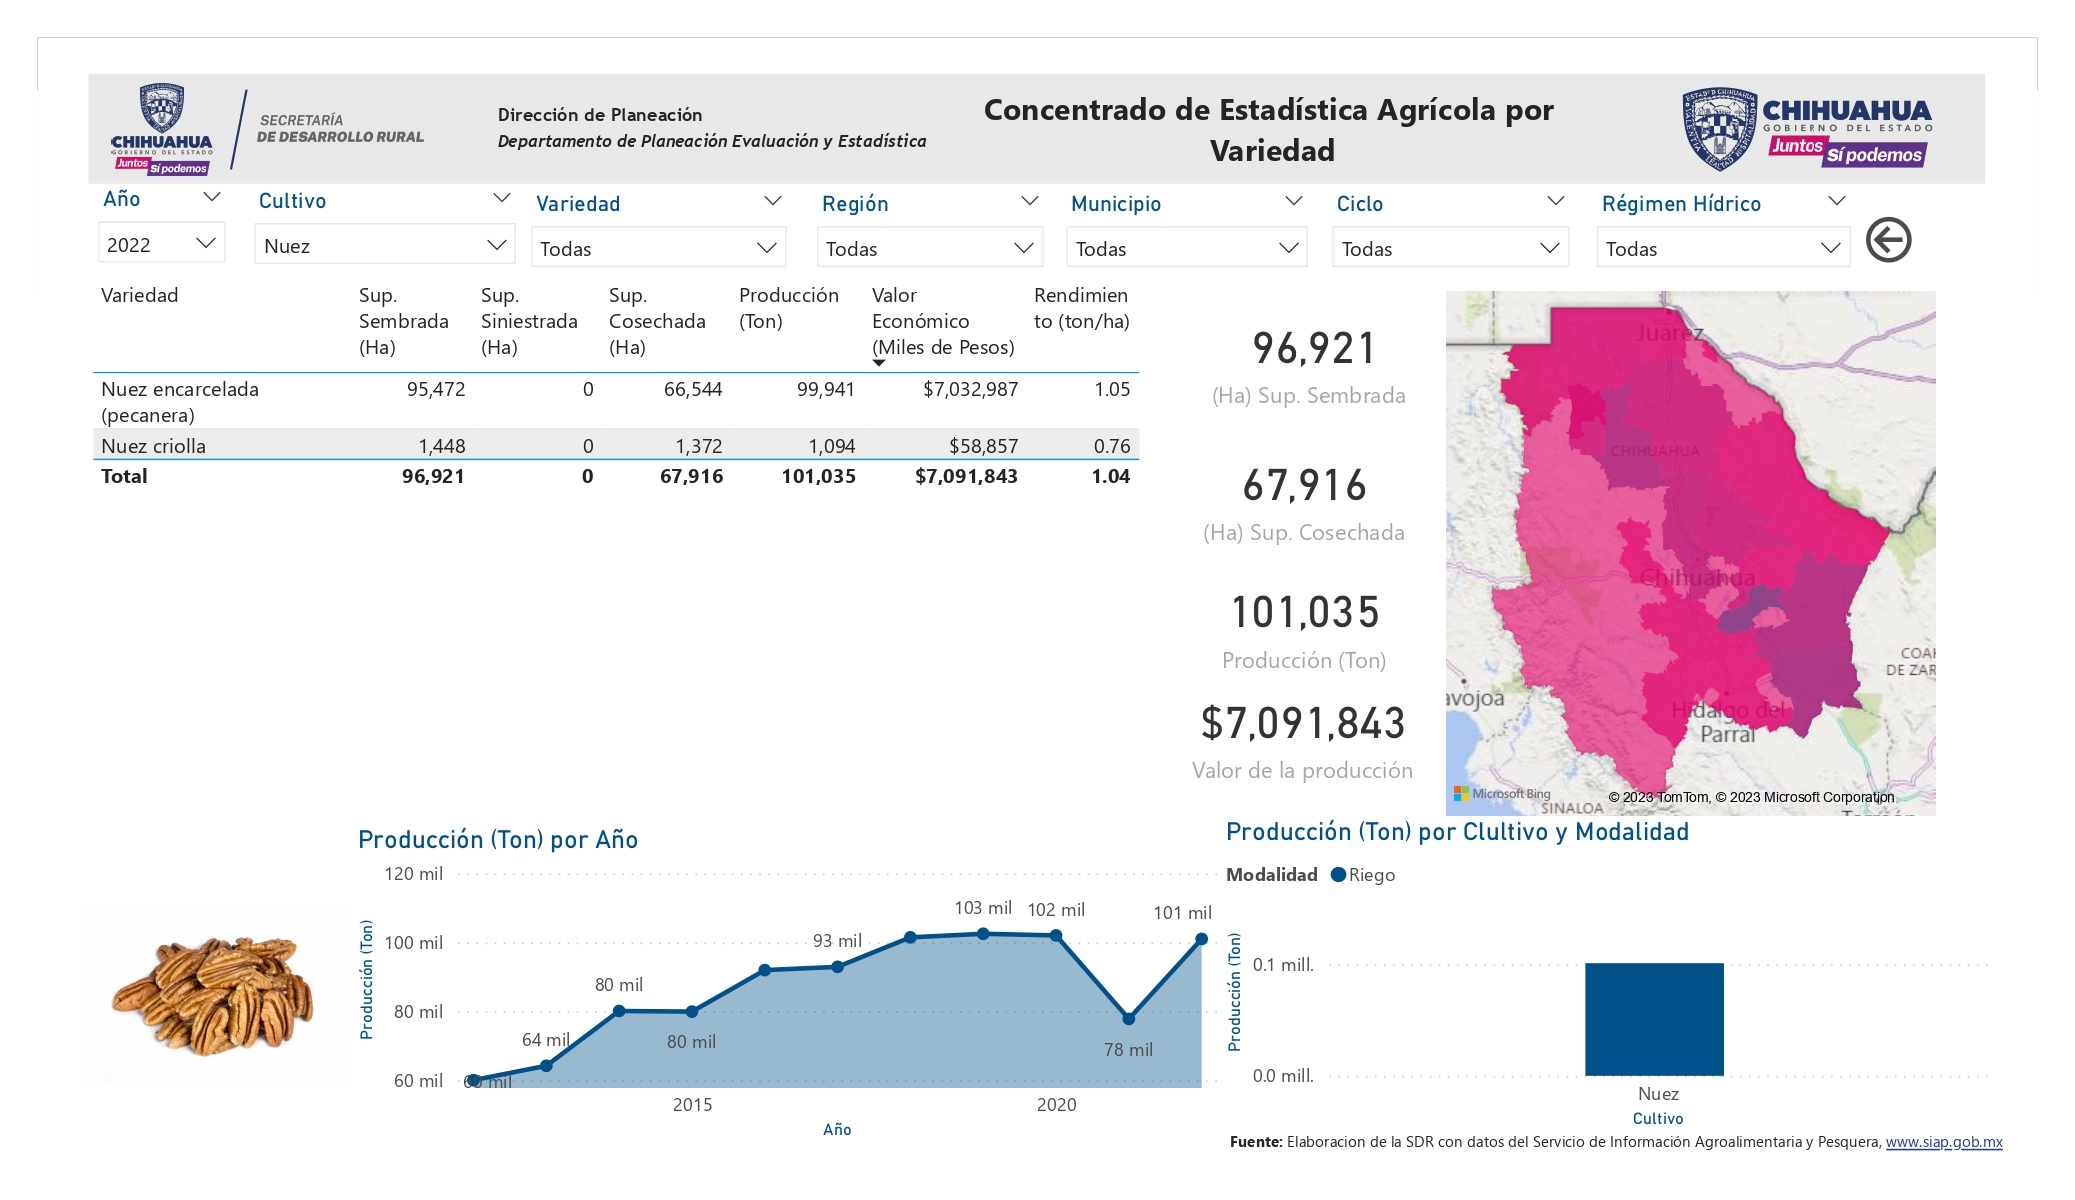Sort by the Sup. Siniestrada (Ha) column header
Screen dimensions: 2075x1200
[x=529, y=321]
